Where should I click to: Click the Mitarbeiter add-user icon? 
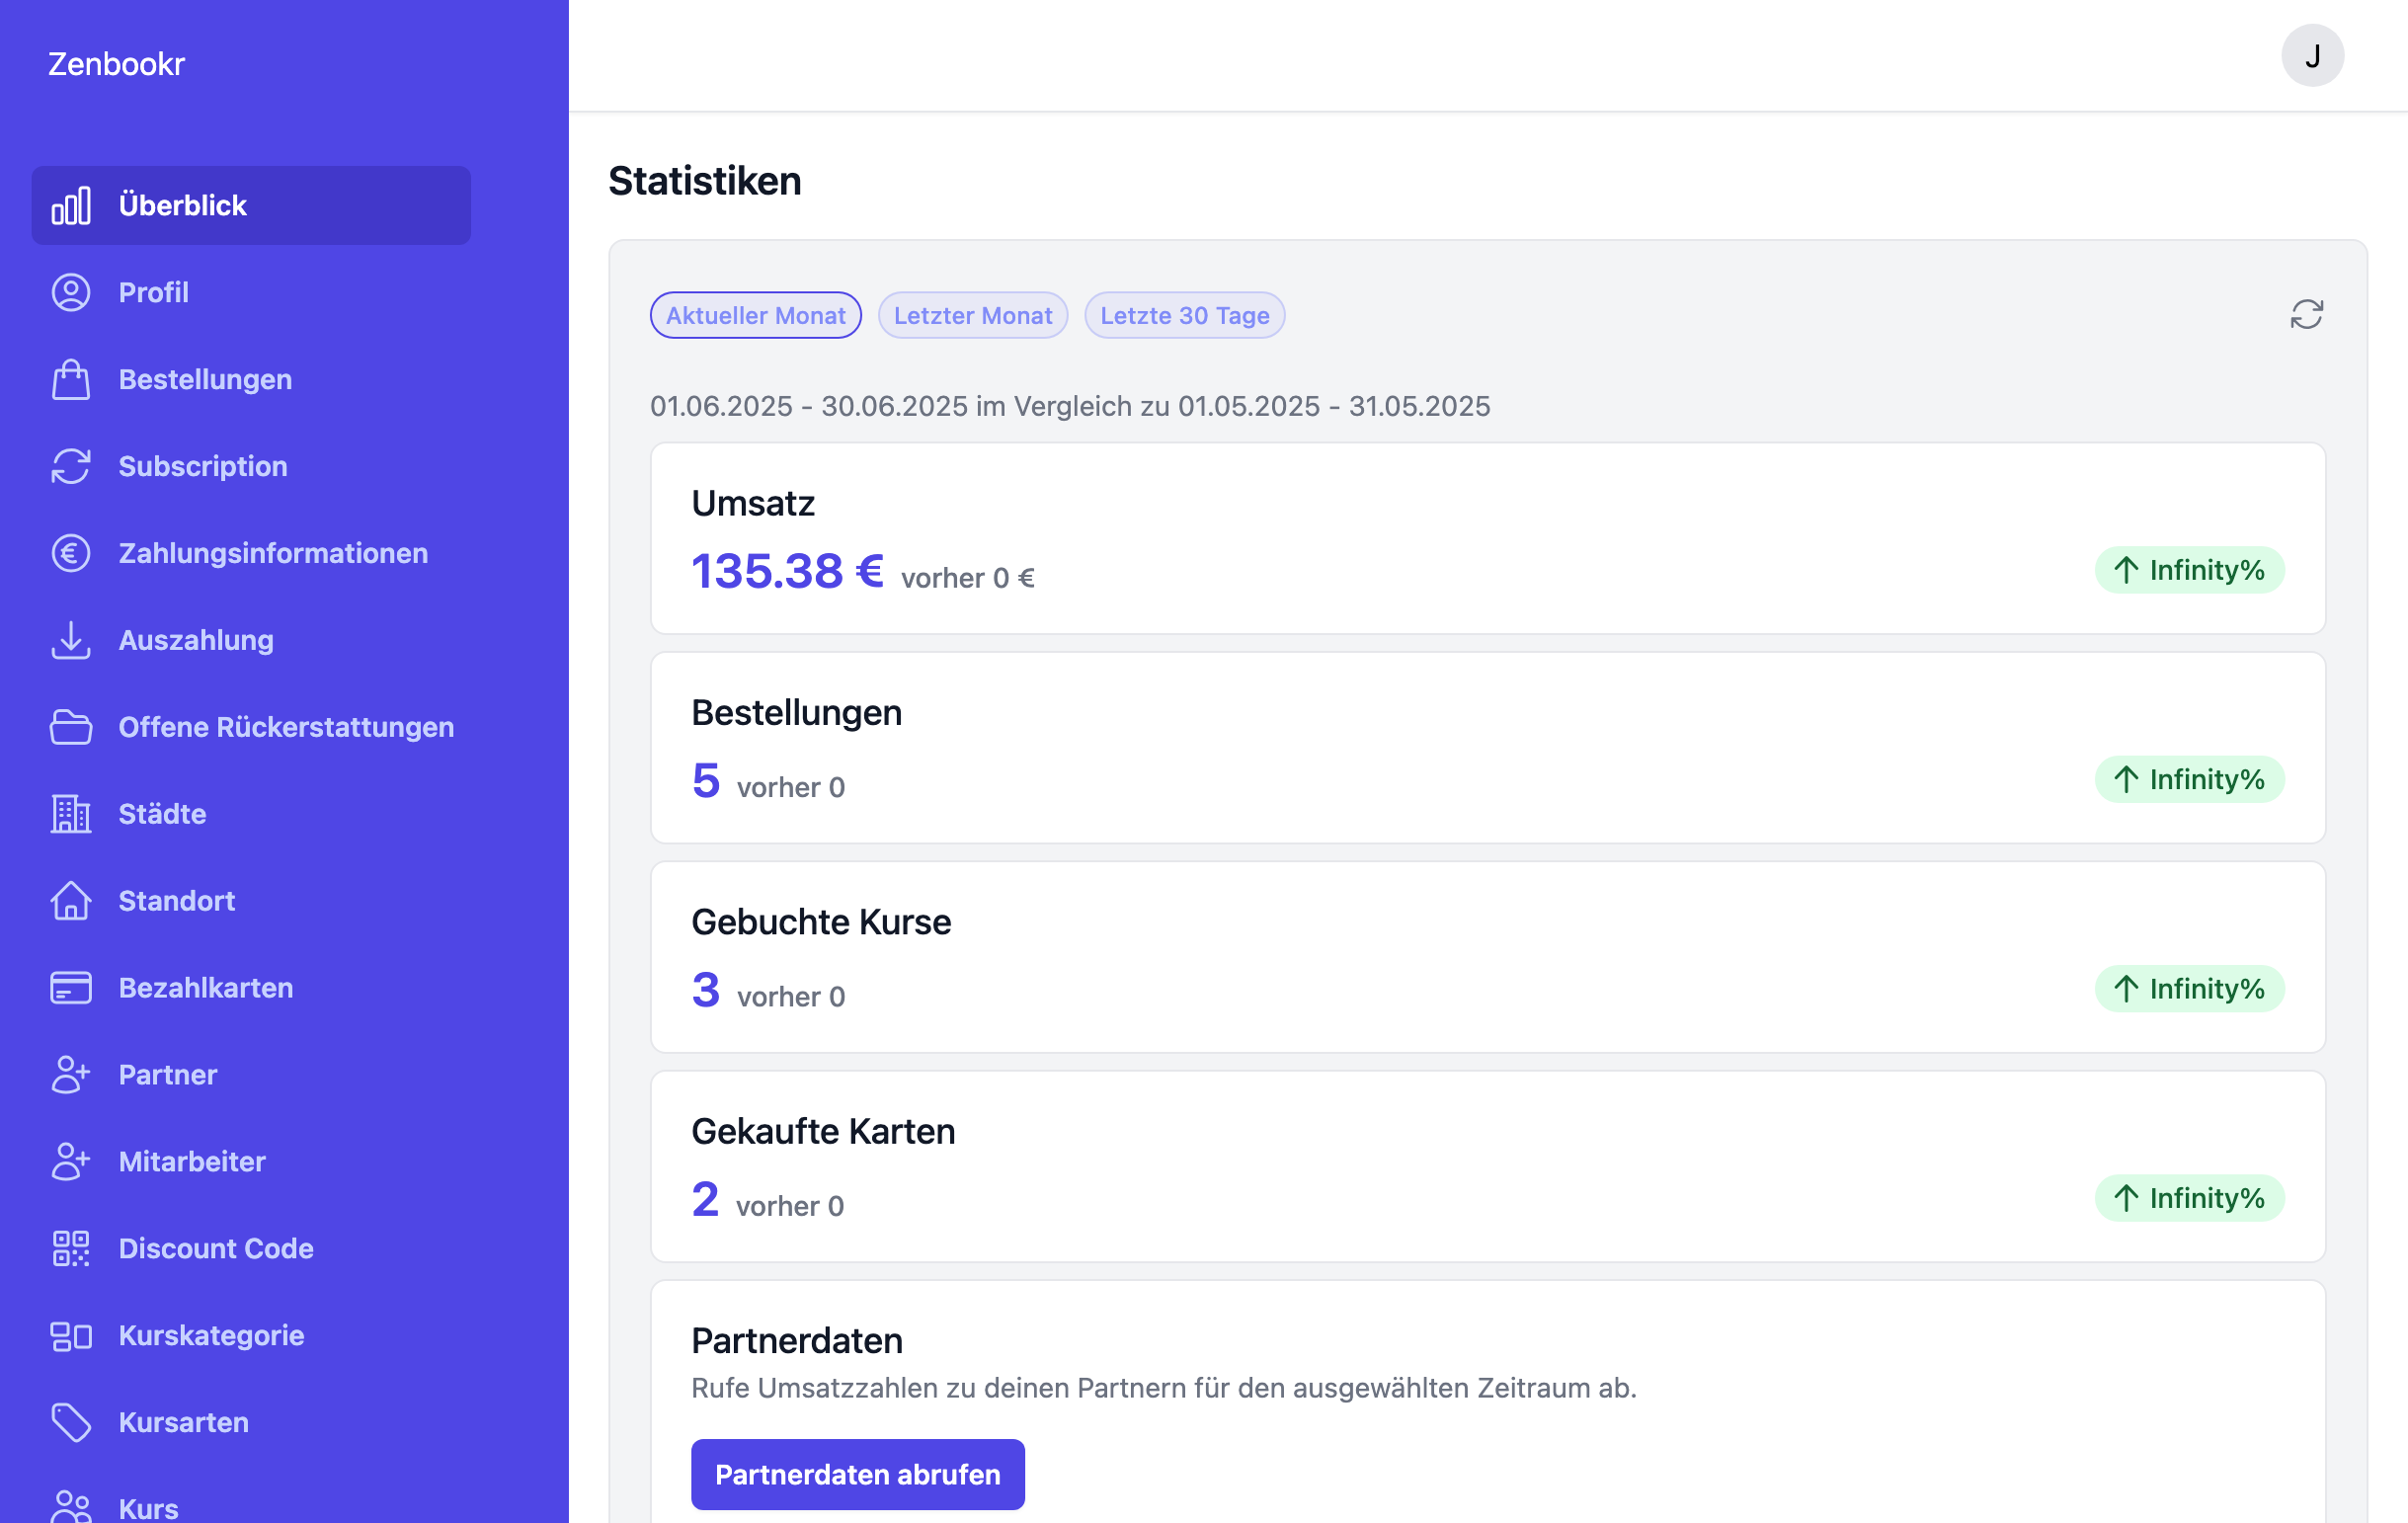pos(71,1162)
